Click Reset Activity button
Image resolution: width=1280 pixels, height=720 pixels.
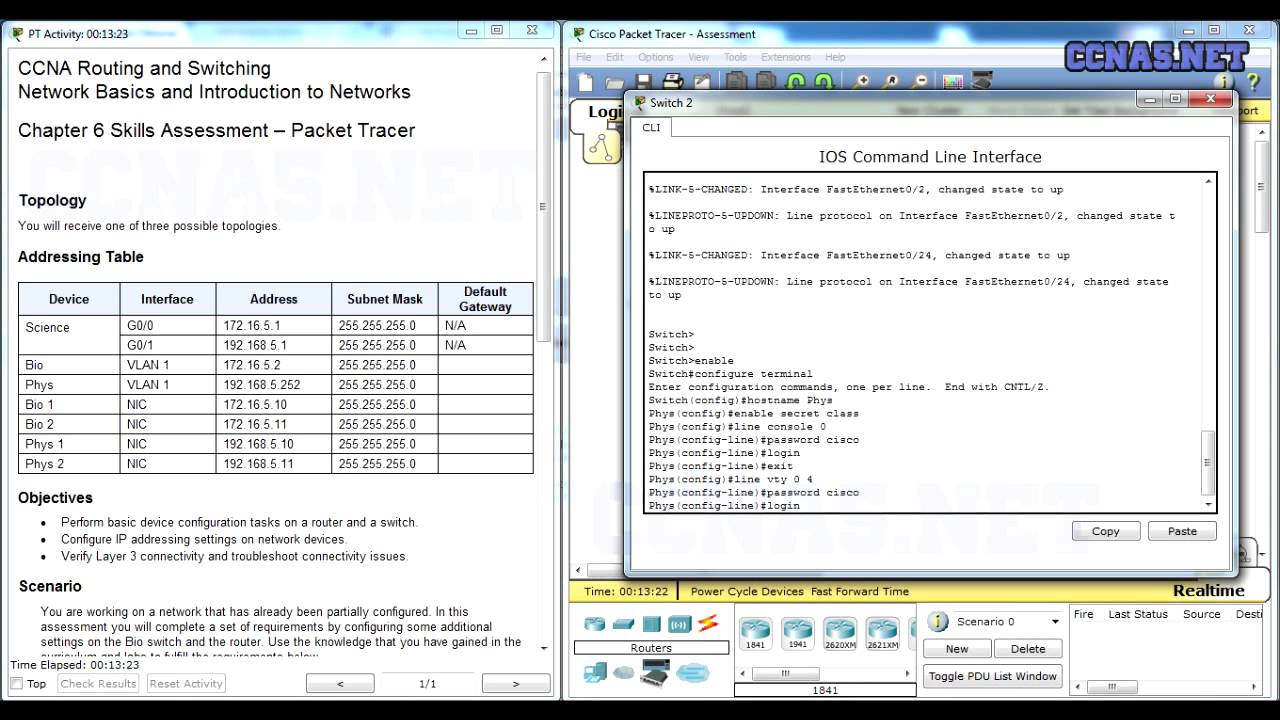coord(186,684)
